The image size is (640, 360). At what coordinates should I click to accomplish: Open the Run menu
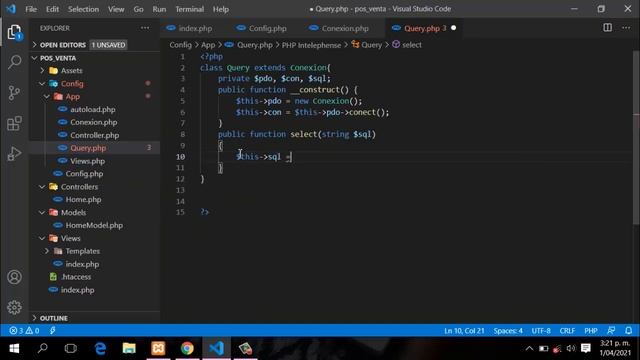click(x=159, y=9)
